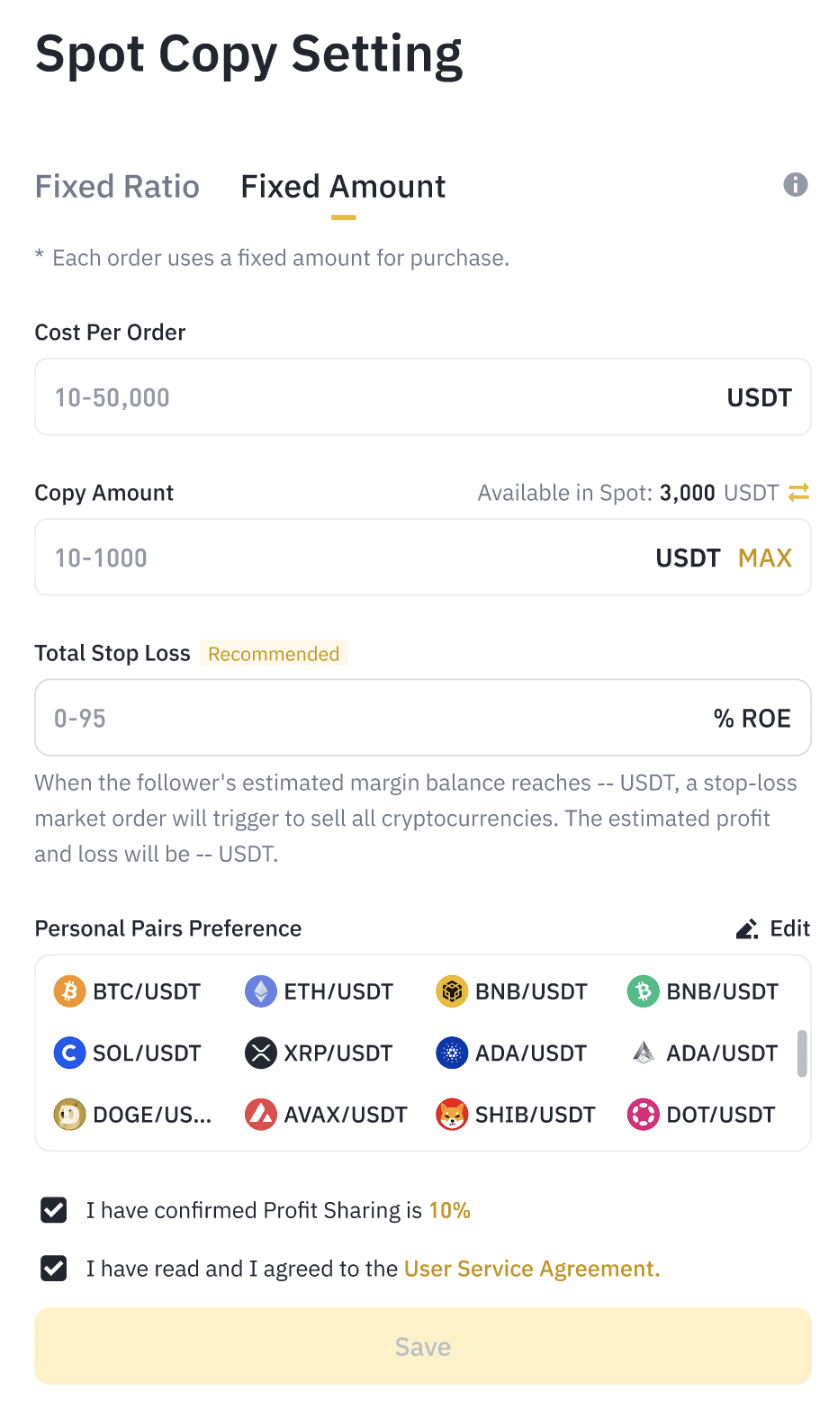
Task: Choose the AVAX/USDT avalanche icon
Action: (260, 1114)
